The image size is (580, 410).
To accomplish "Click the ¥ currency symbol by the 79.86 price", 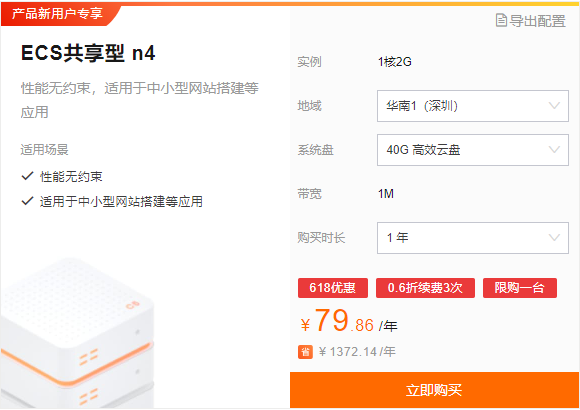I will 305,325.
